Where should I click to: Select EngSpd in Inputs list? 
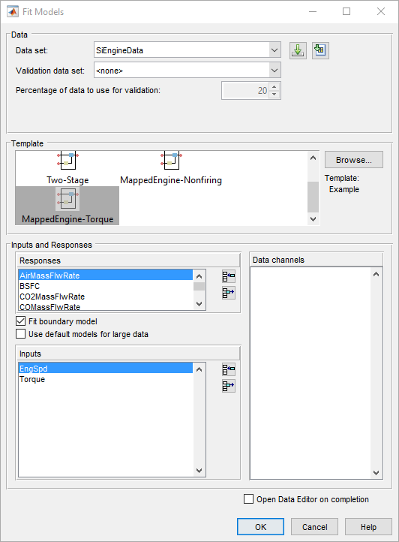click(105, 368)
